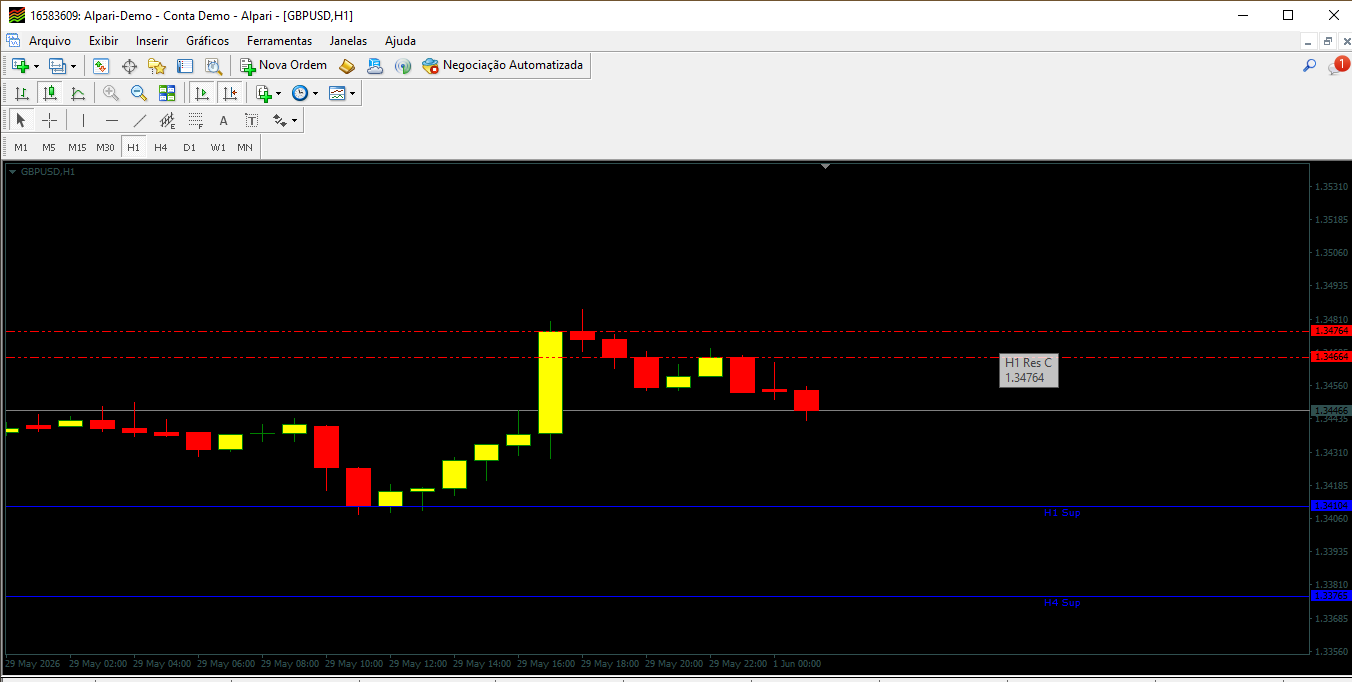Open the profiles icon
1352x682 pixels.
pyautogui.click(x=57, y=66)
